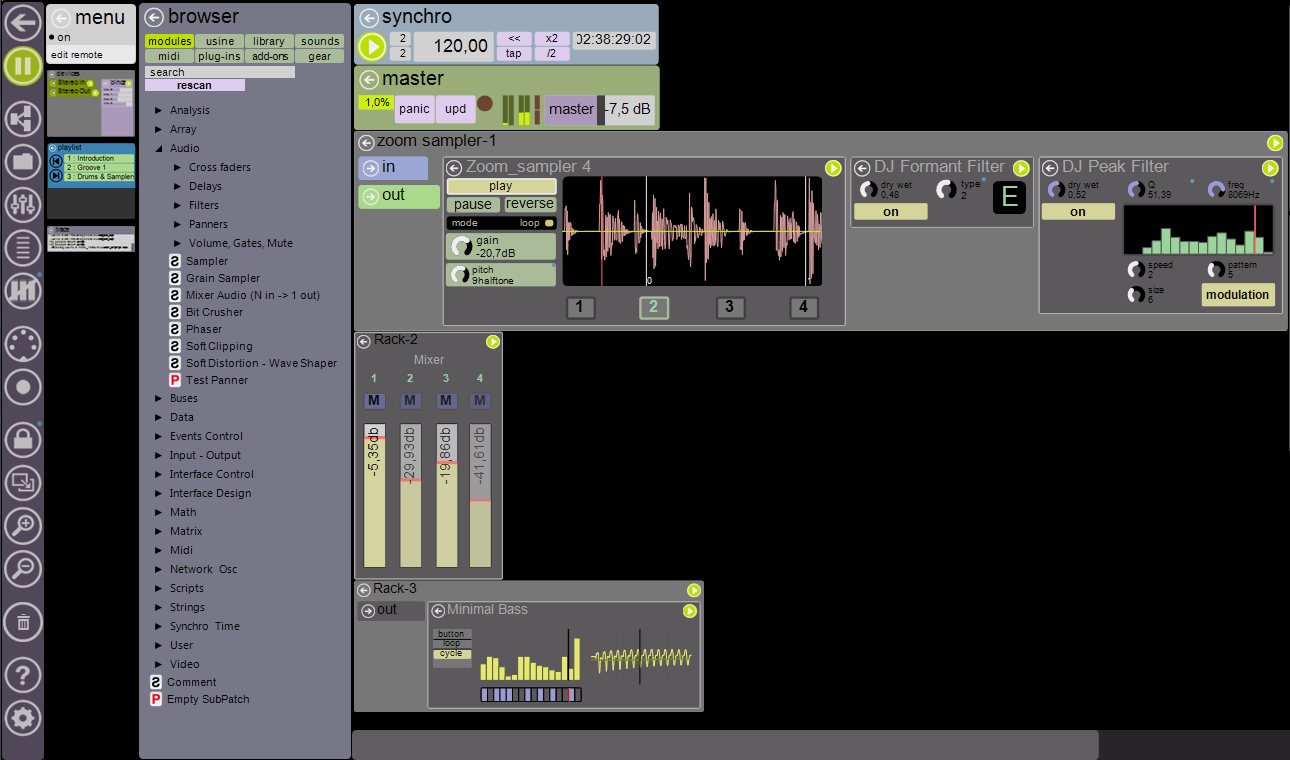Open the plug-ins tab
Viewport: 1290px width, 760px height.
[x=218, y=56]
